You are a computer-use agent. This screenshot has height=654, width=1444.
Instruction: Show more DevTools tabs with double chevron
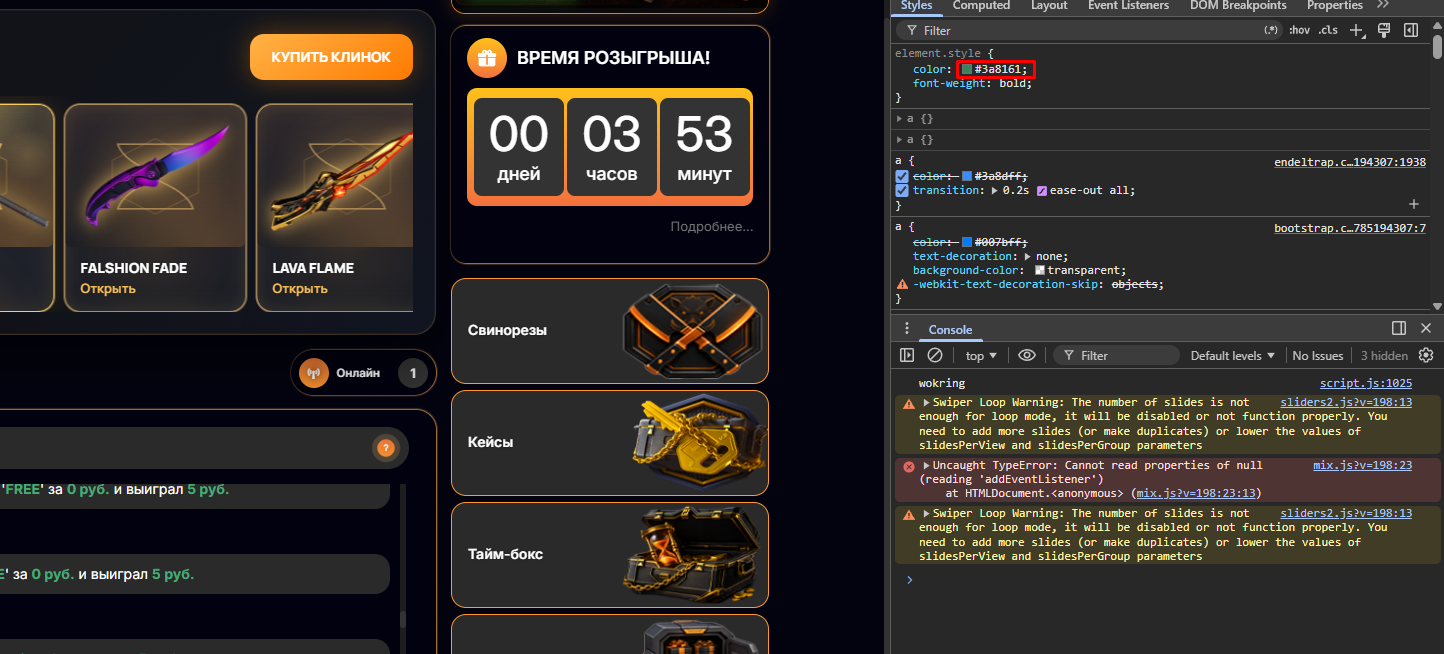1384,5
